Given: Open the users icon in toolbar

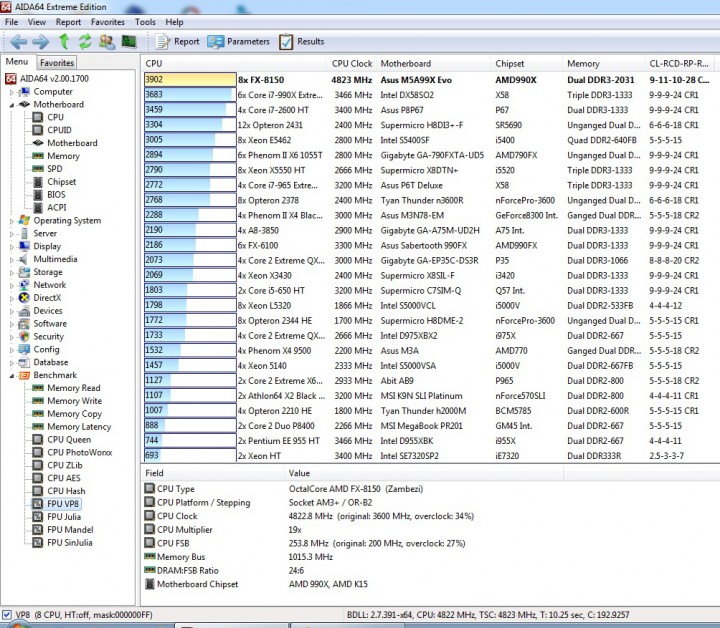Looking at the screenshot, I should click(107, 42).
